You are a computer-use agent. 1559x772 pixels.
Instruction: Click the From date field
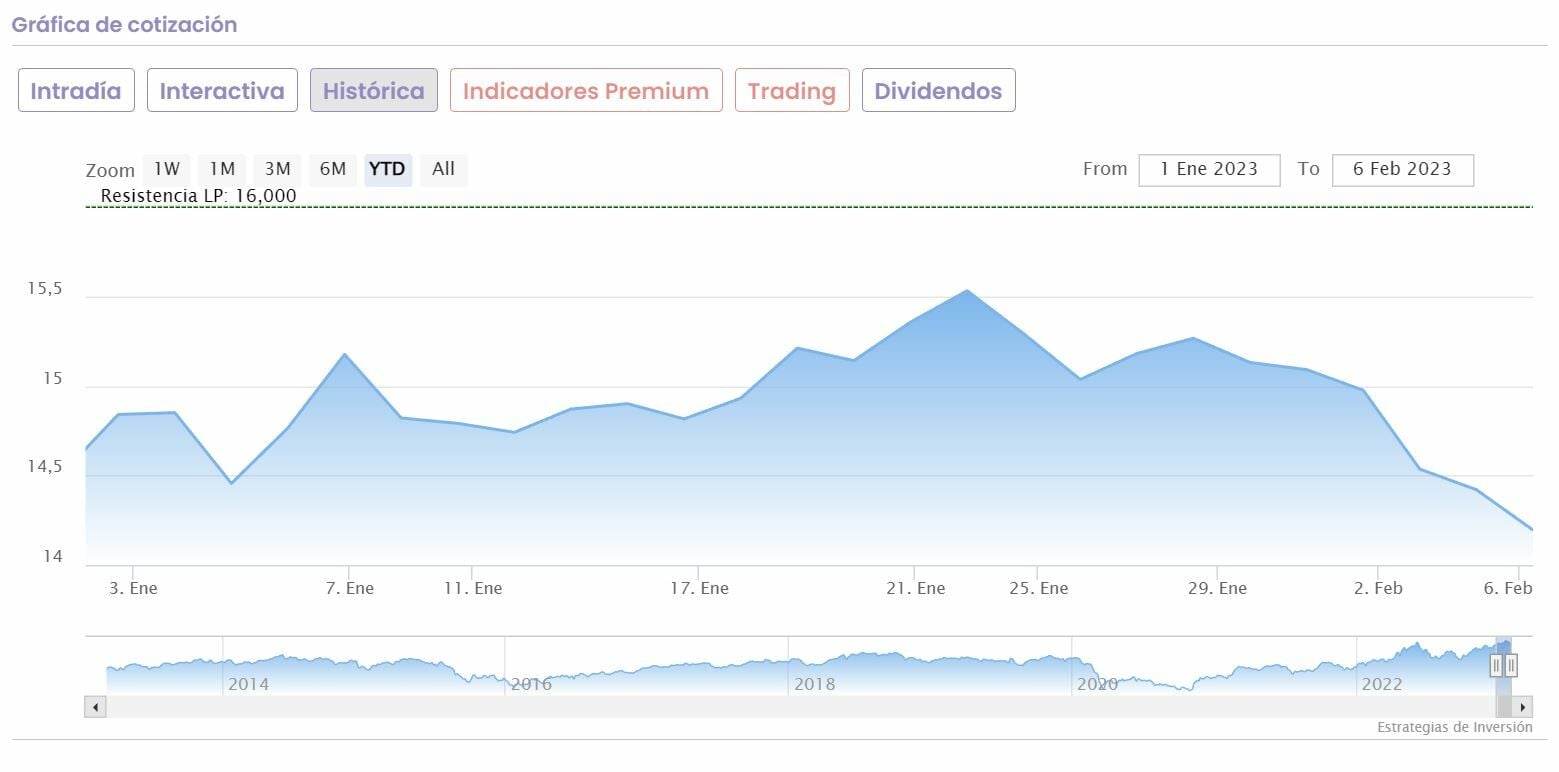[1209, 169]
